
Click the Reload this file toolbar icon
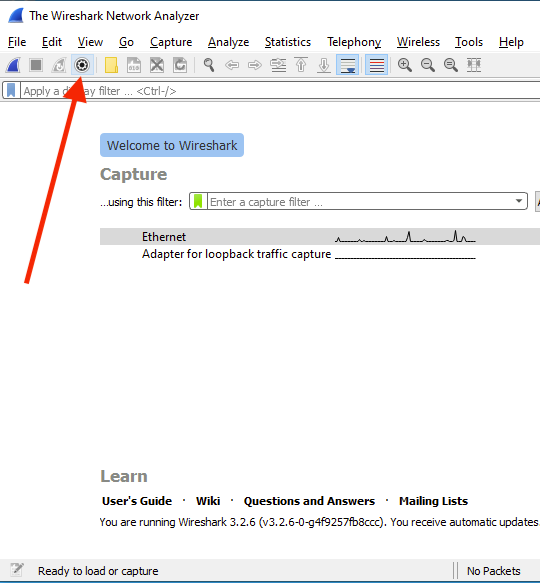180,65
